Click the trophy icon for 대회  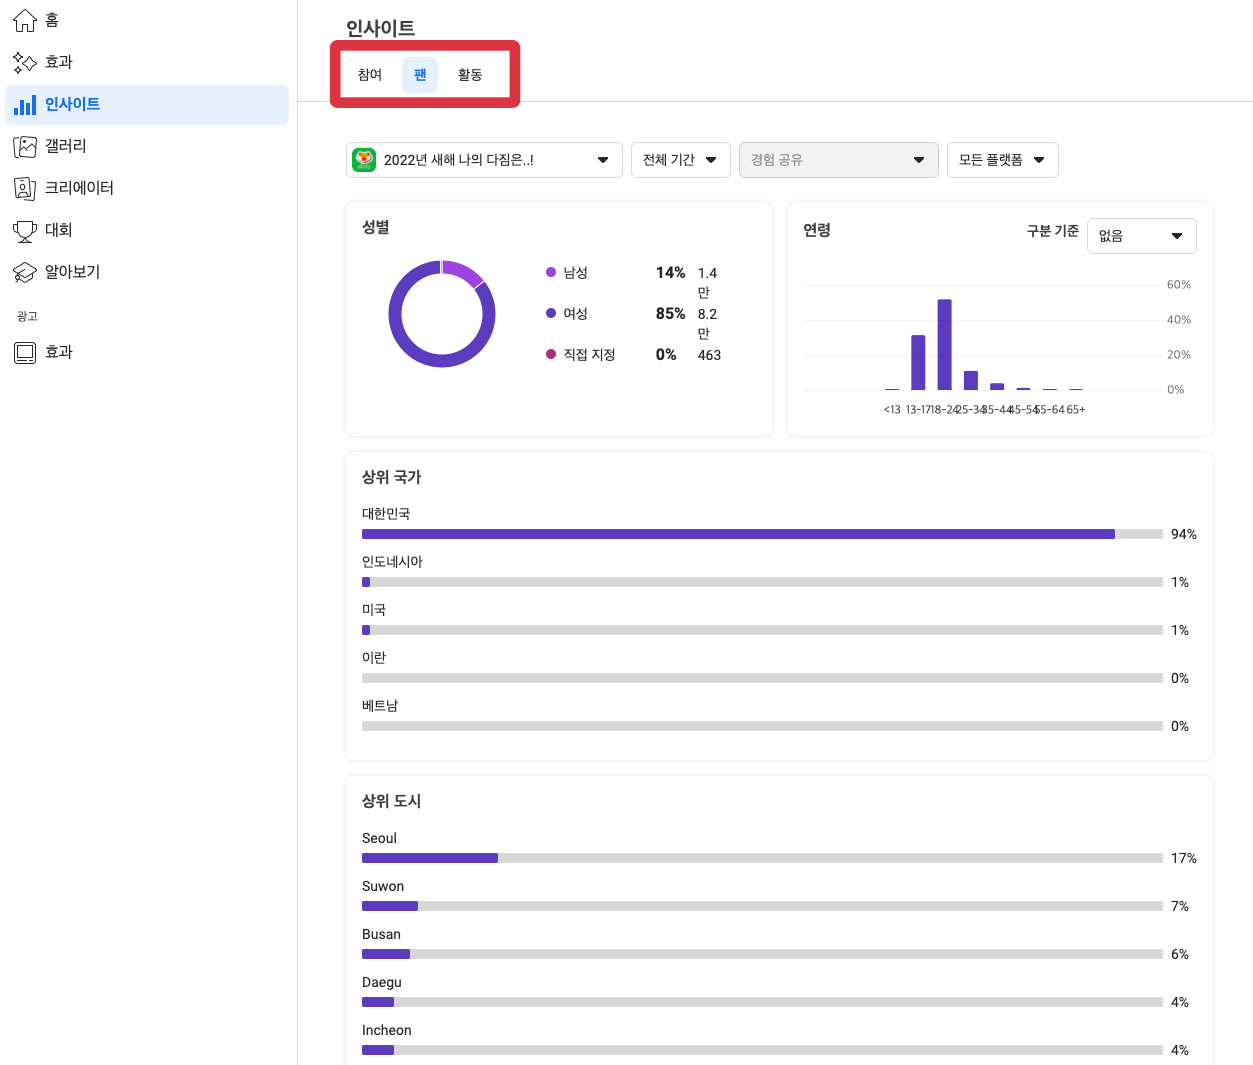click(25, 230)
